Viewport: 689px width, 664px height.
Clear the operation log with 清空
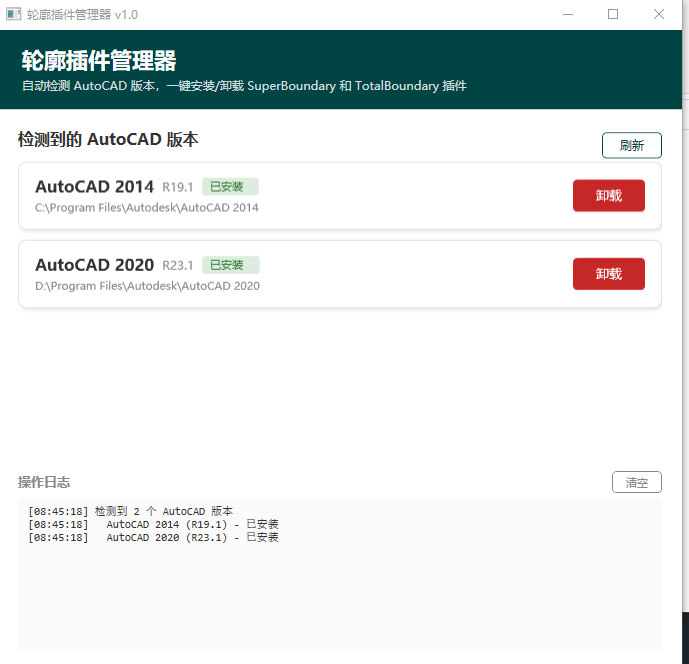(x=637, y=482)
